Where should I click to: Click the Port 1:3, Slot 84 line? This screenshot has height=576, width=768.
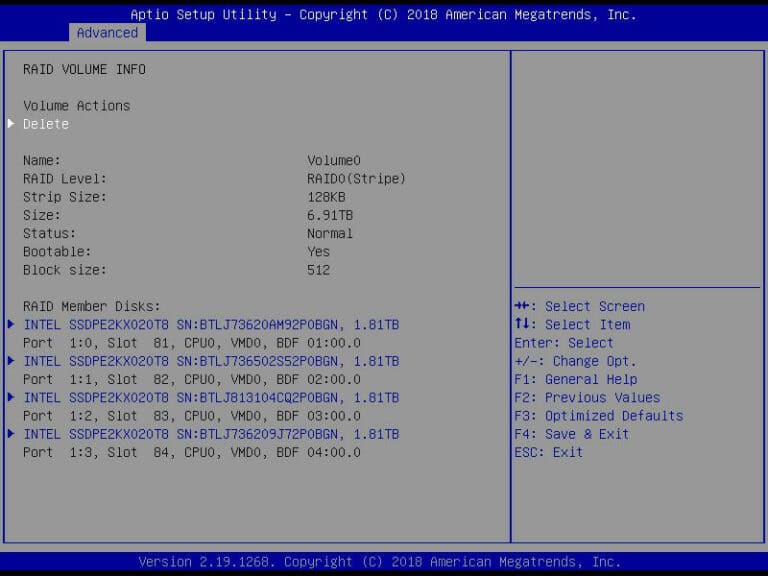192,453
